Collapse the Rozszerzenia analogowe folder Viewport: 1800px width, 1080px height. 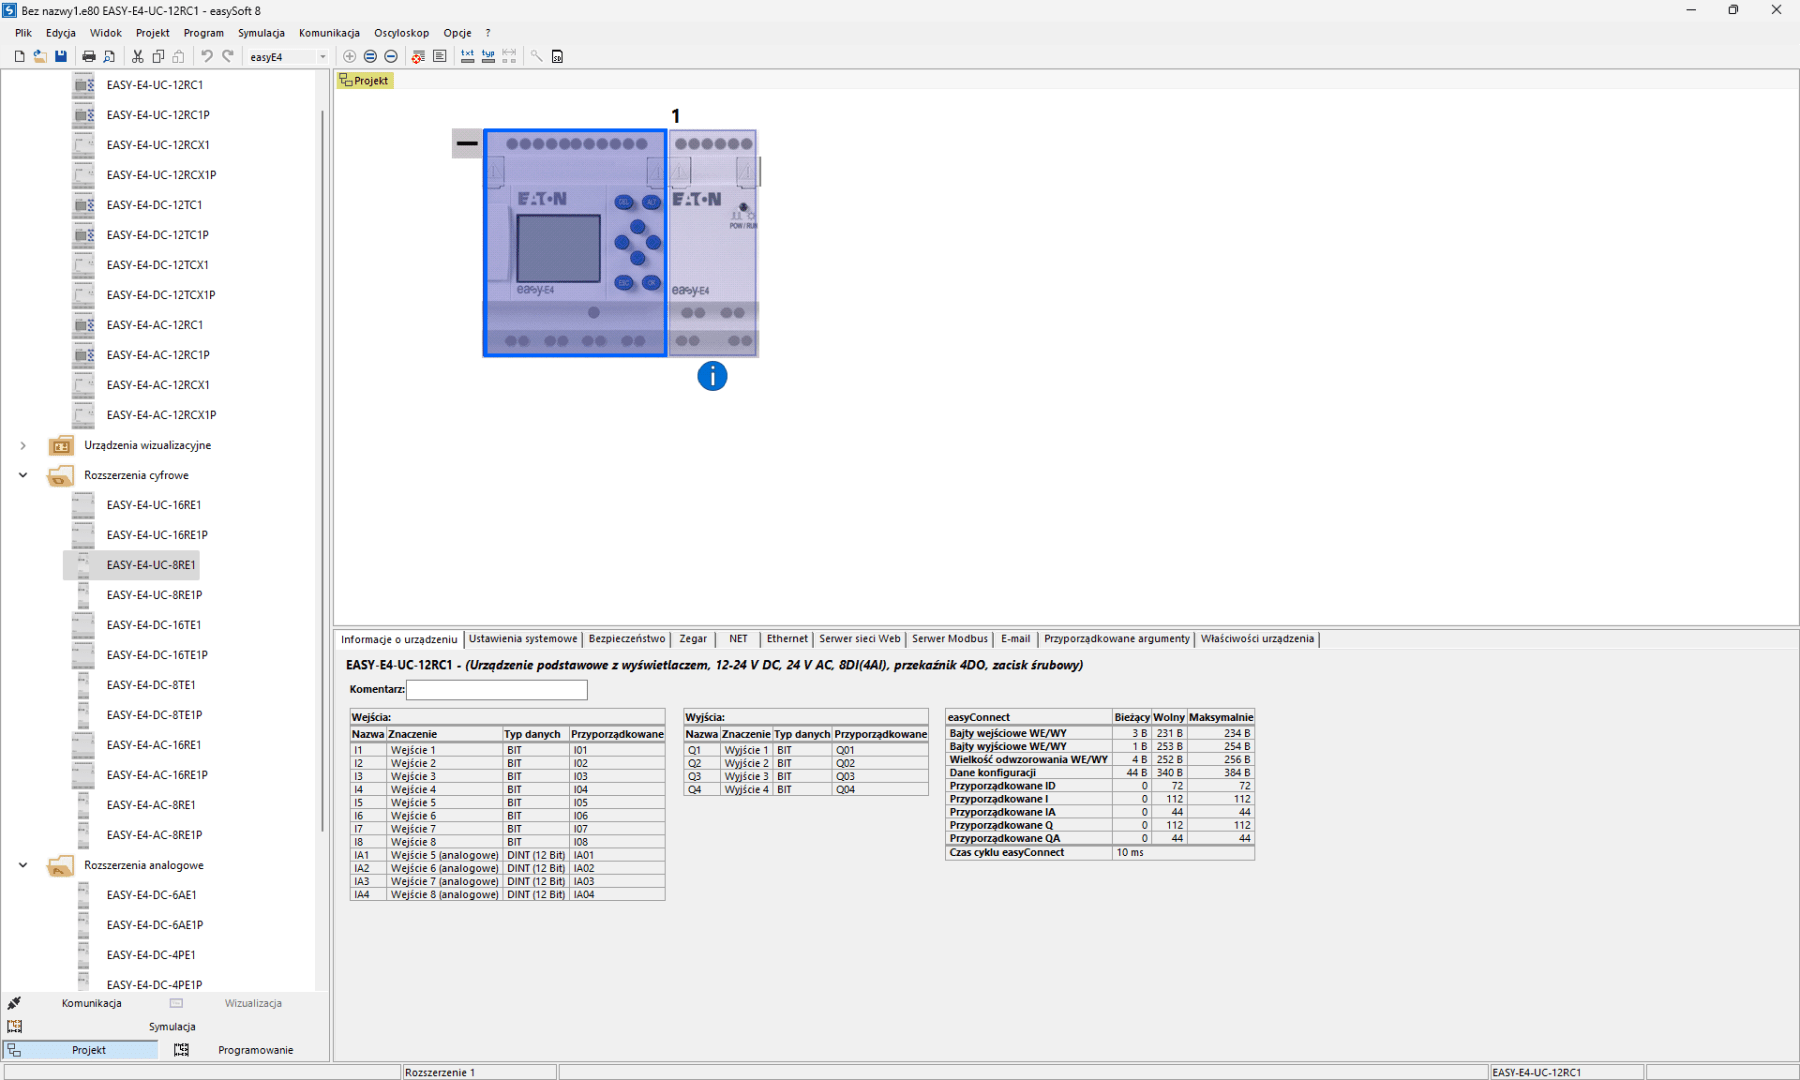23,866
